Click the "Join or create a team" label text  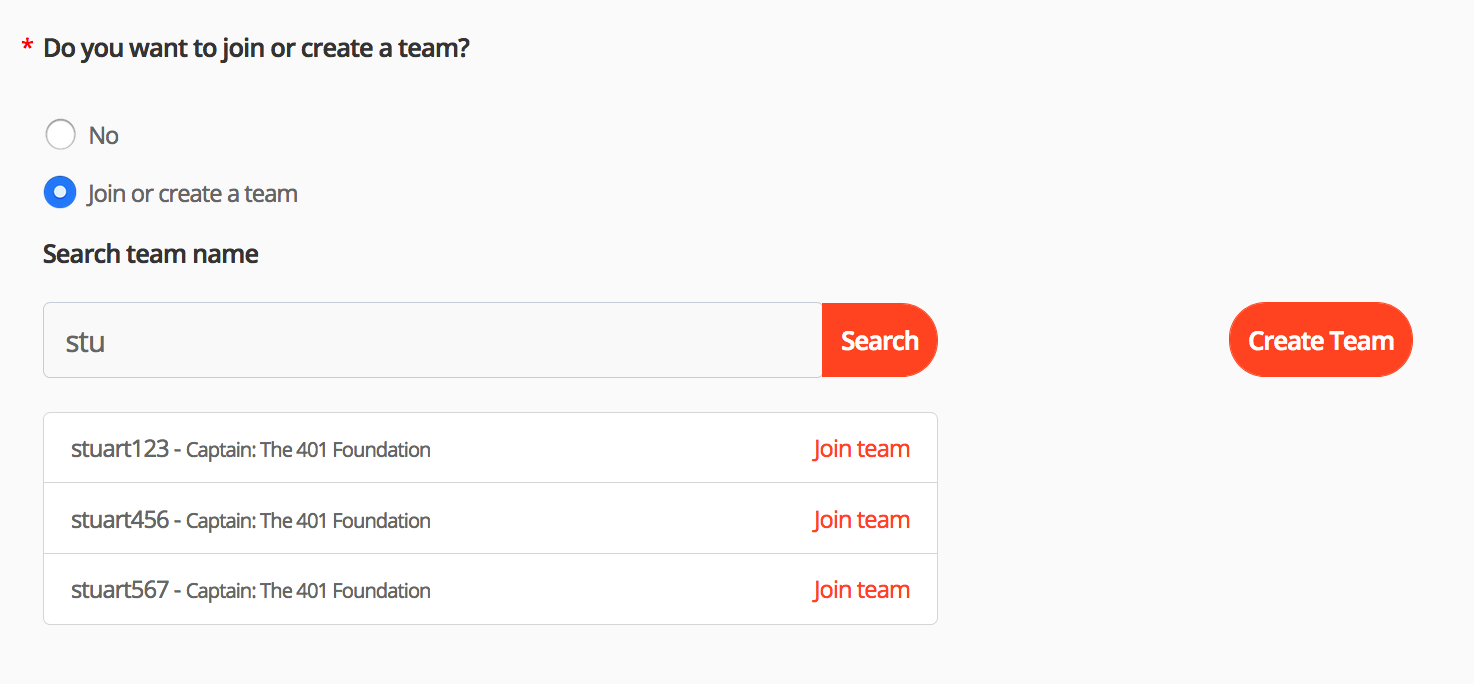point(193,194)
